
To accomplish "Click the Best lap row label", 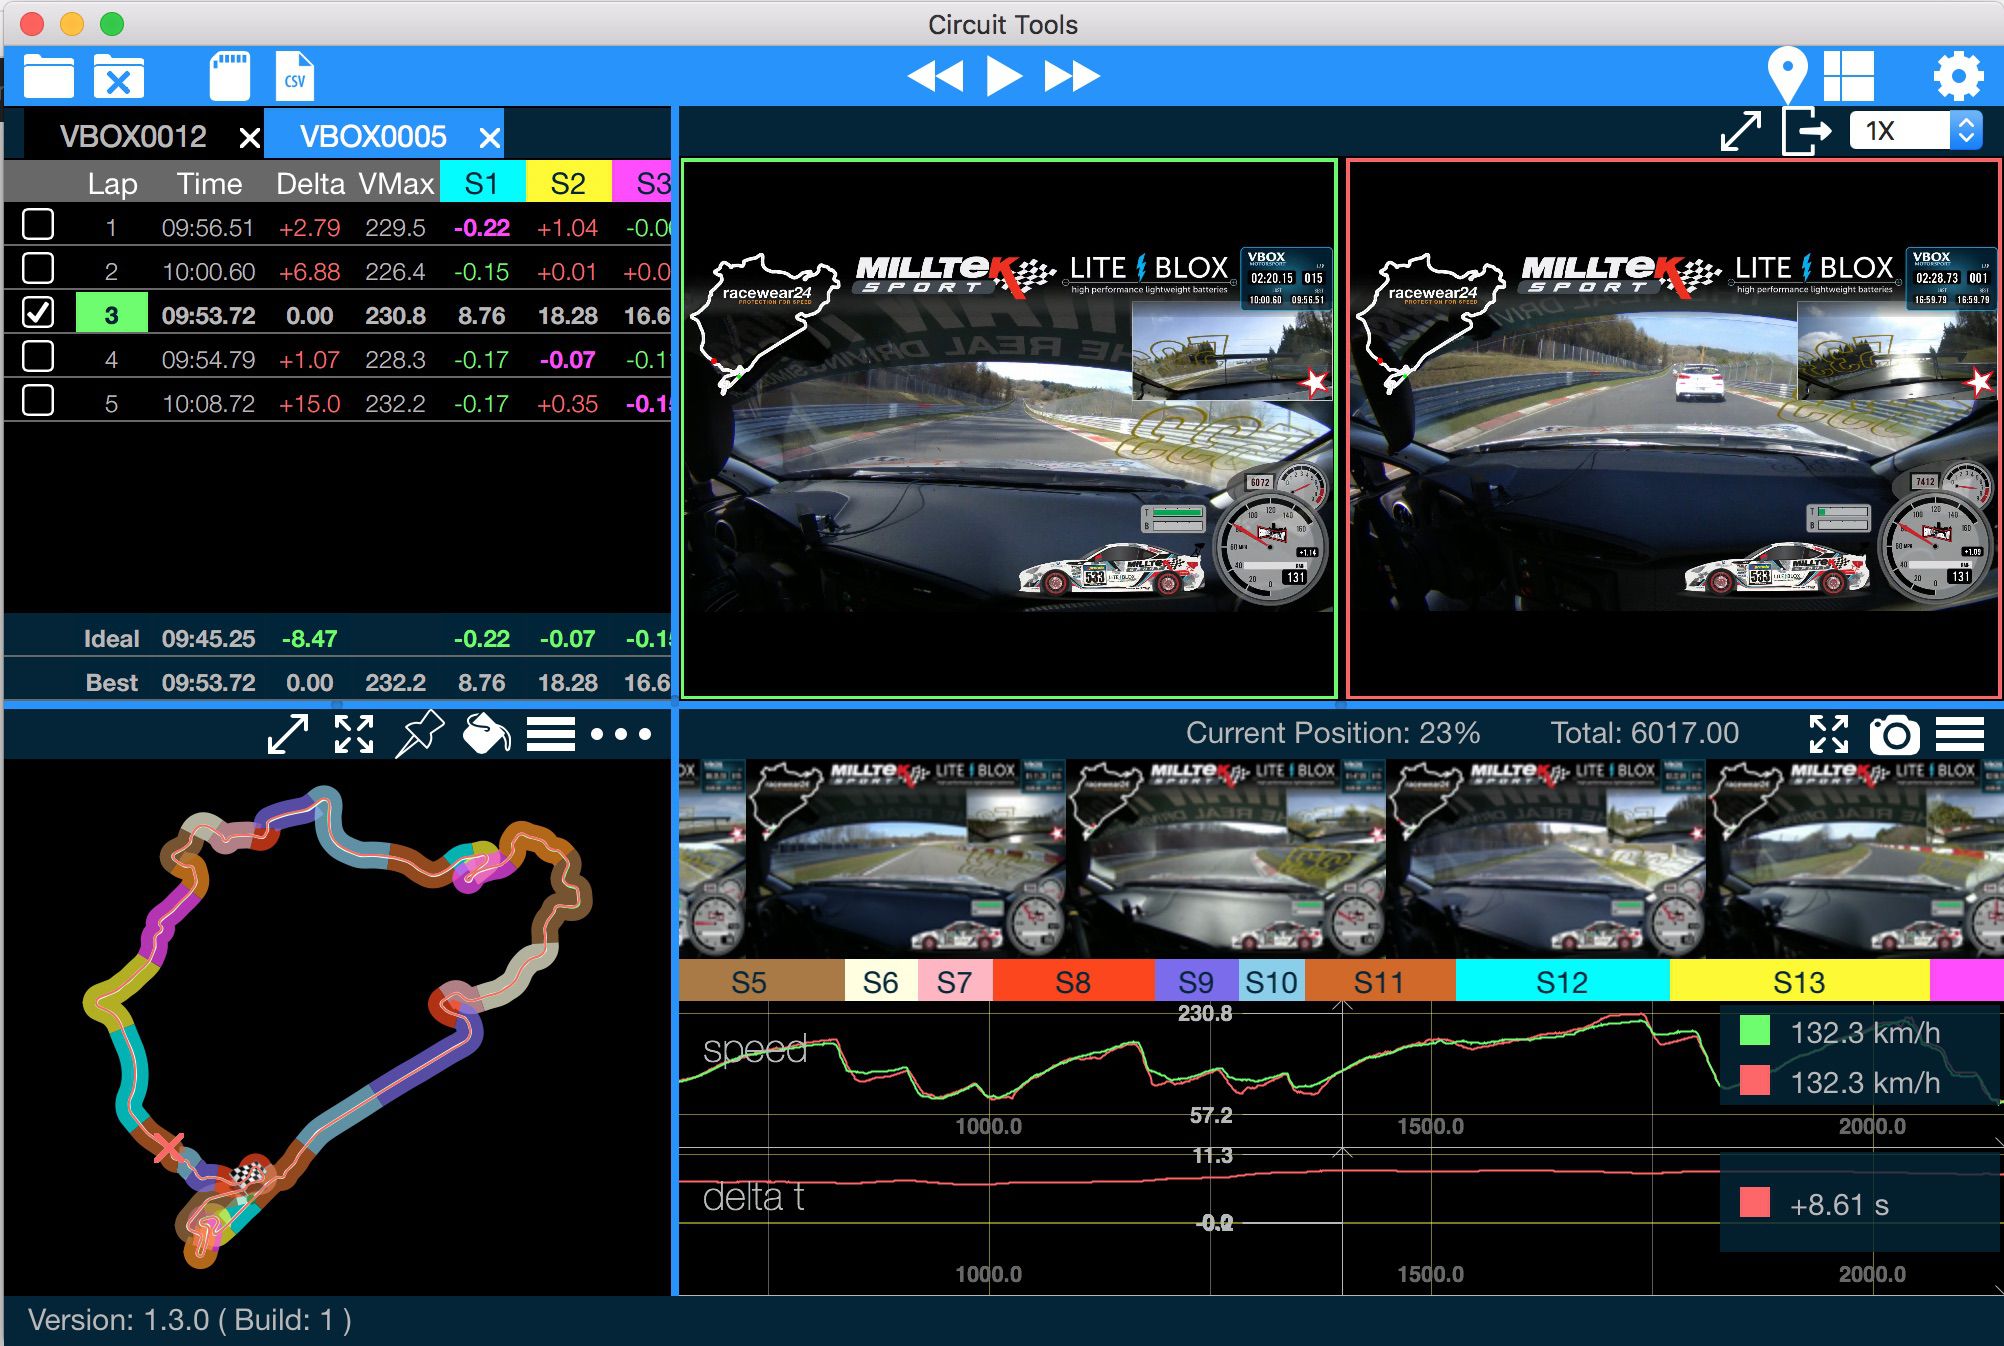I will (x=111, y=683).
